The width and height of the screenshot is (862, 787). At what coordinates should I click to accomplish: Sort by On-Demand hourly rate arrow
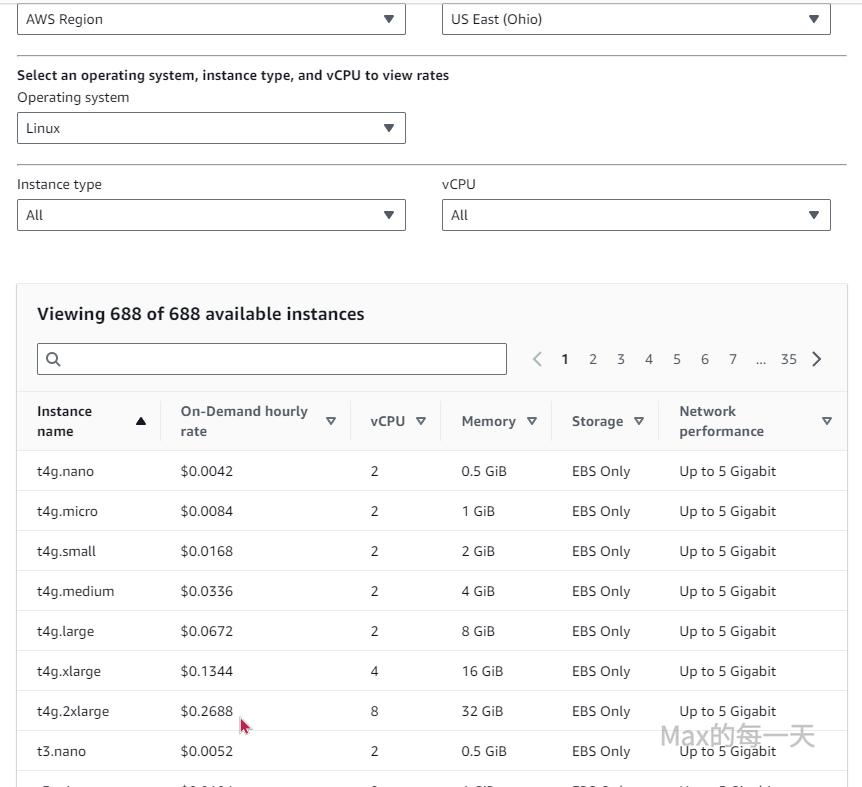point(331,422)
